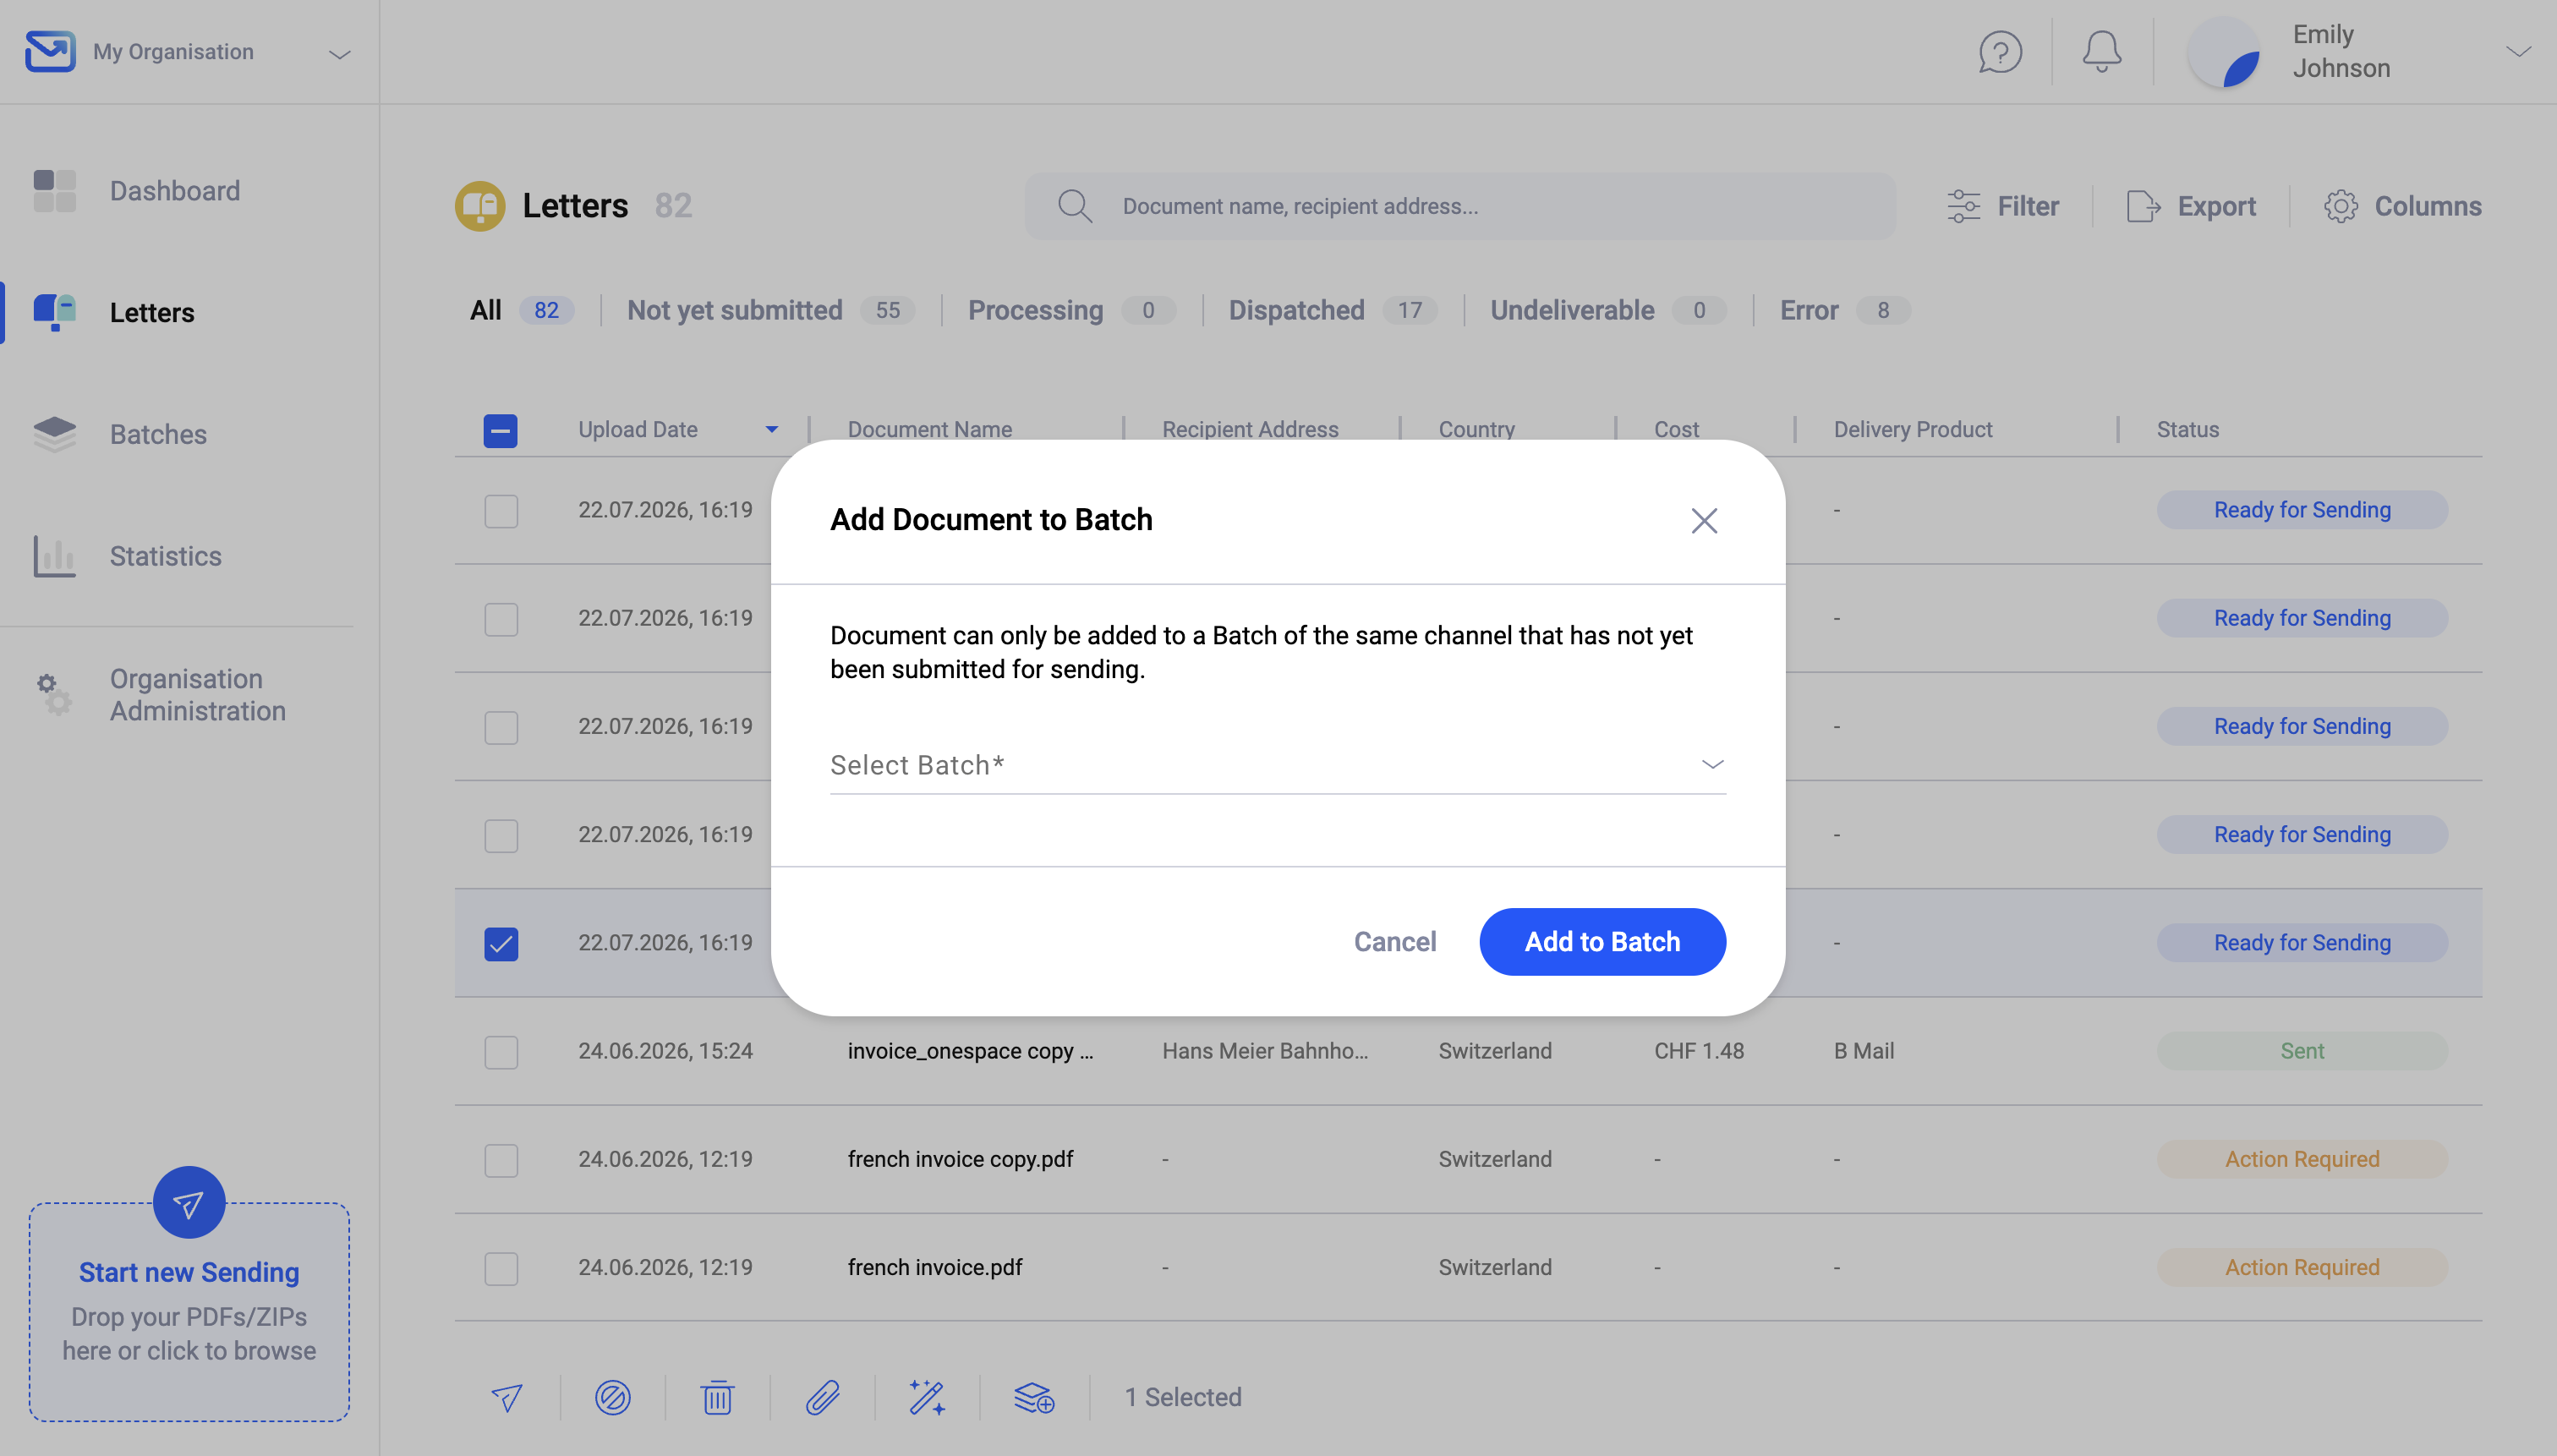Click the Organisation Administration gears icon
The height and width of the screenshot is (1456, 2557).
pos(55,694)
